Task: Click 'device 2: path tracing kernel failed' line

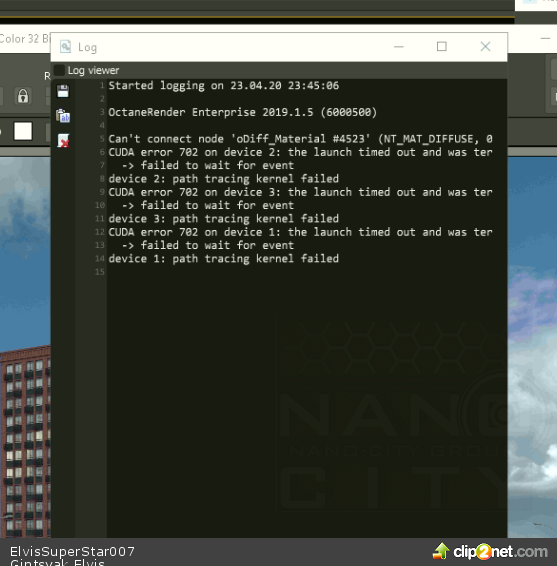Action: pyautogui.click(x=224, y=179)
